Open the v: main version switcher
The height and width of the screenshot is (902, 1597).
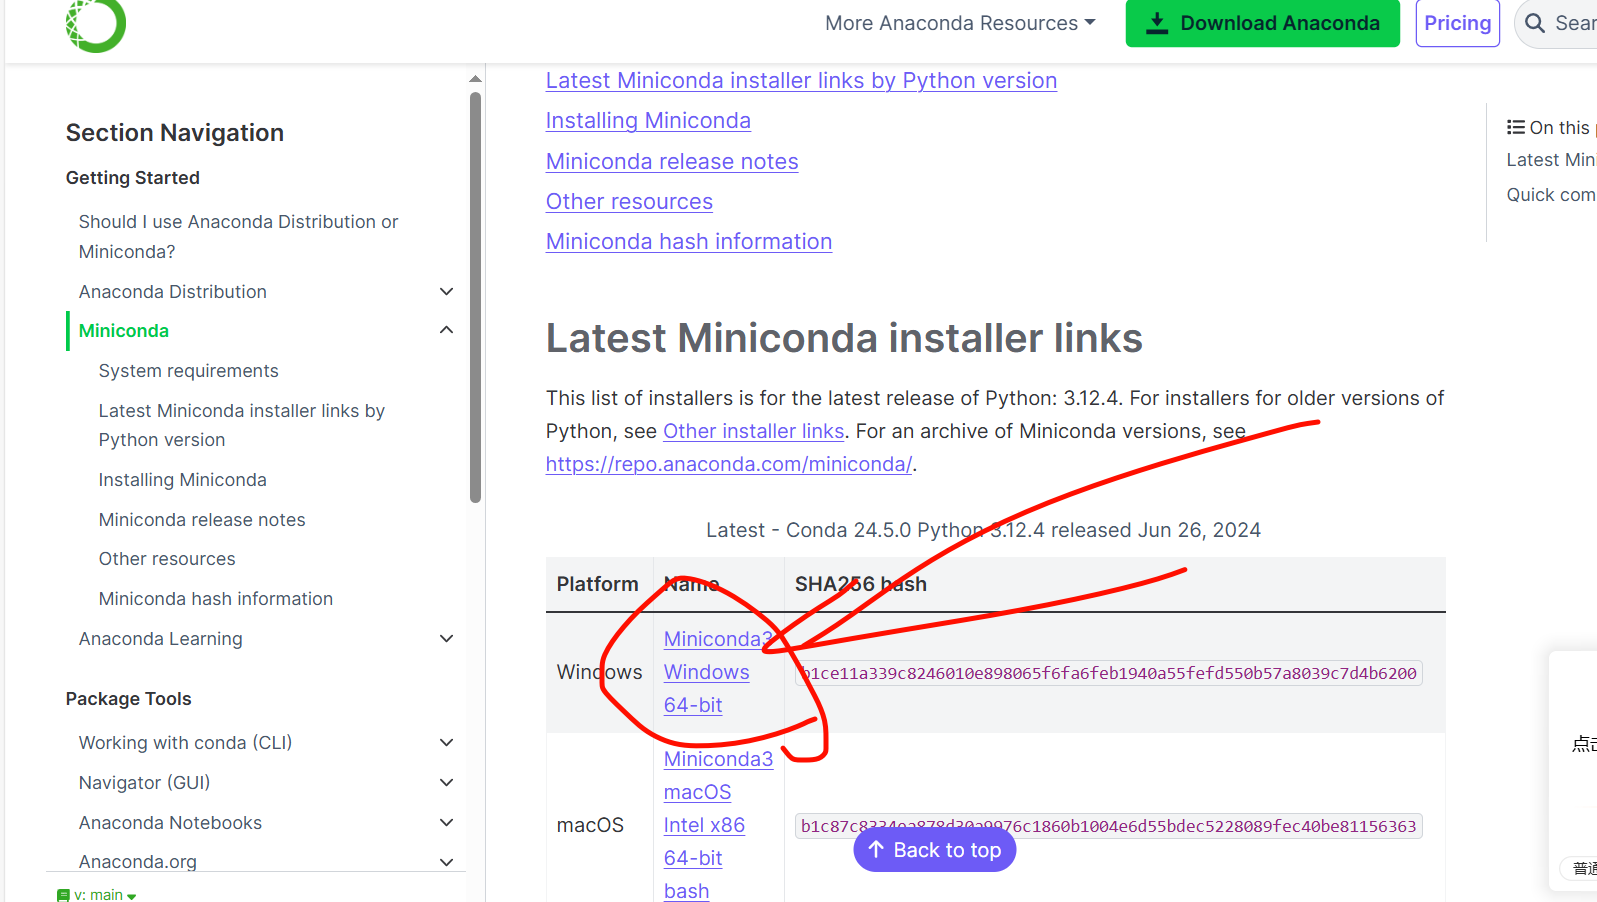(97, 895)
